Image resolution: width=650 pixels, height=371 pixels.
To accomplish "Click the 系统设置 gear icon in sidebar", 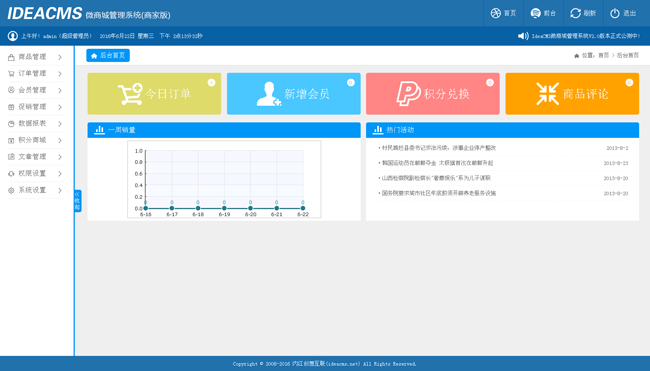I will [11, 190].
